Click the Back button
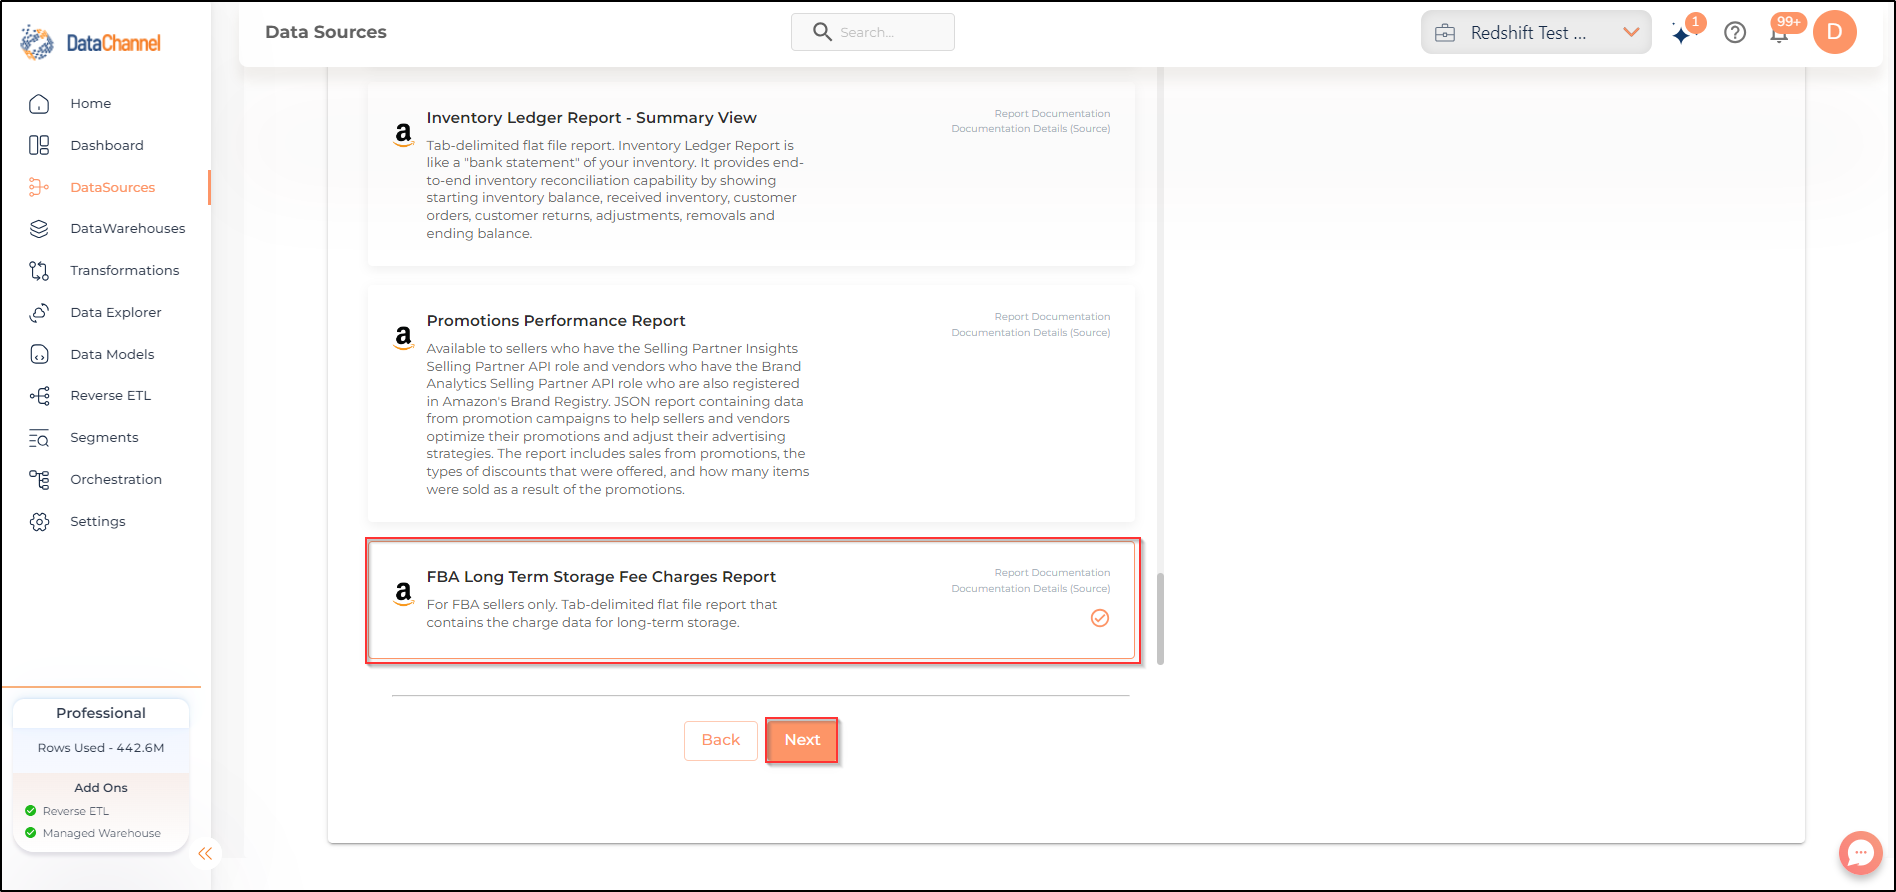The height and width of the screenshot is (892, 1896). tap(721, 740)
